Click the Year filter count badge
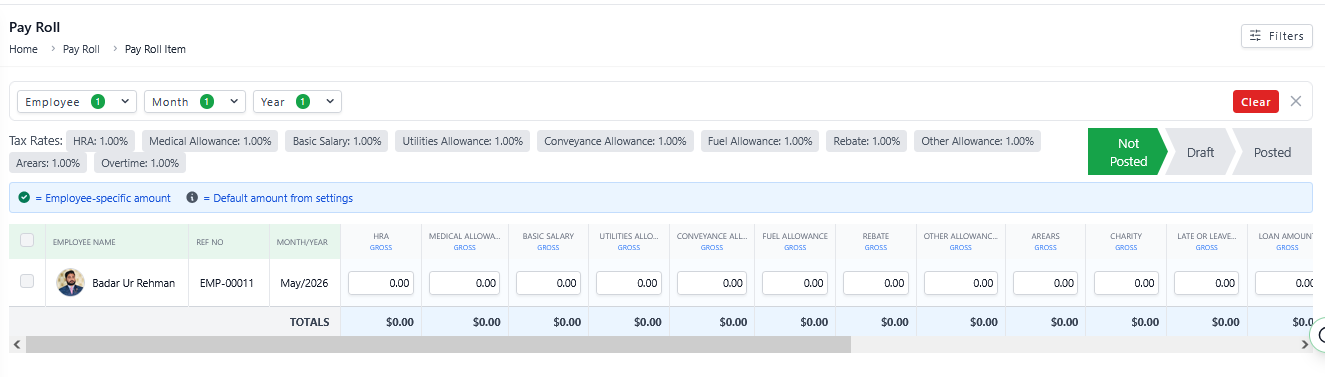This screenshot has height=377, width=1325. click(x=302, y=102)
